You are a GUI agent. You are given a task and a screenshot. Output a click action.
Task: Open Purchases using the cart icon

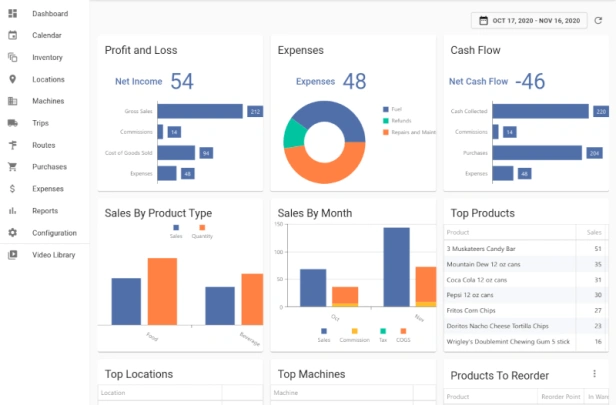point(12,167)
